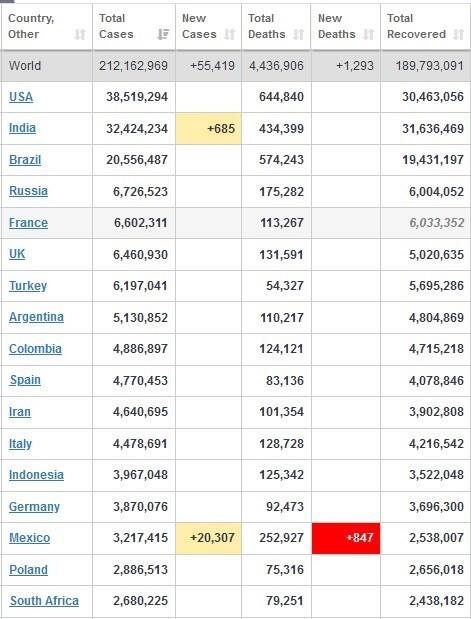Sort by Country, Other column icon
This screenshot has height=619, width=471.
pyautogui.click(x=80, y=34)
